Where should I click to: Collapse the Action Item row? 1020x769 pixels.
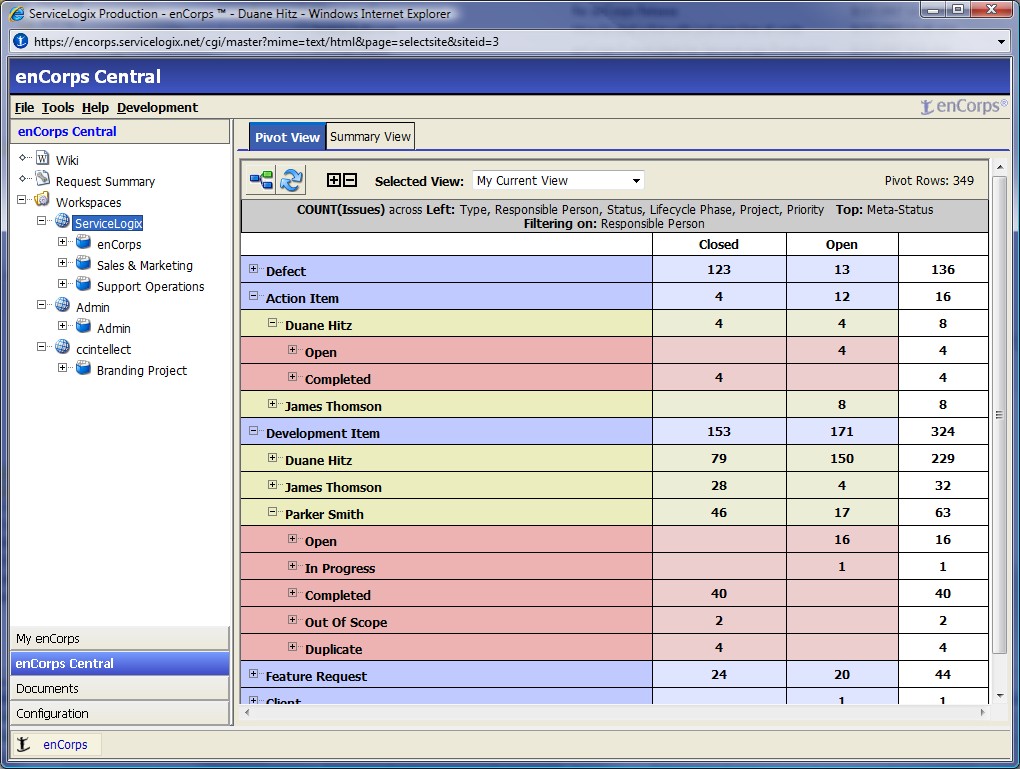tap(254, 295)
